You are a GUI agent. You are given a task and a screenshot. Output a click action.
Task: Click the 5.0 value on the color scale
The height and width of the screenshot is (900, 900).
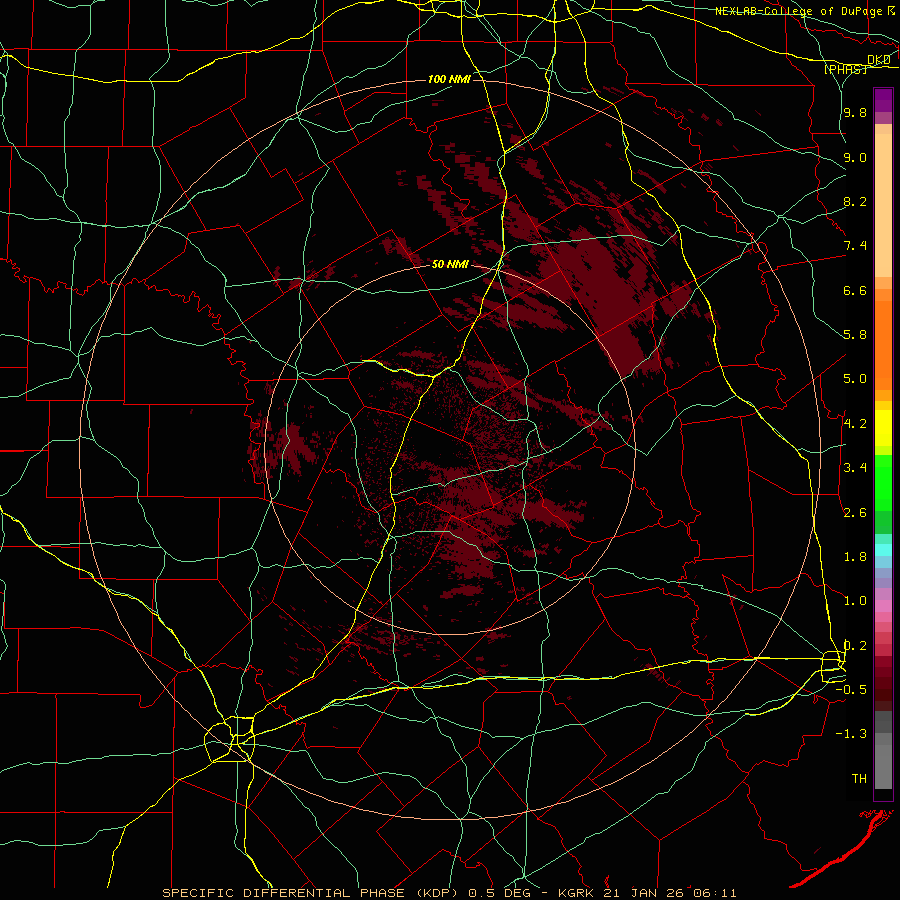855,379
